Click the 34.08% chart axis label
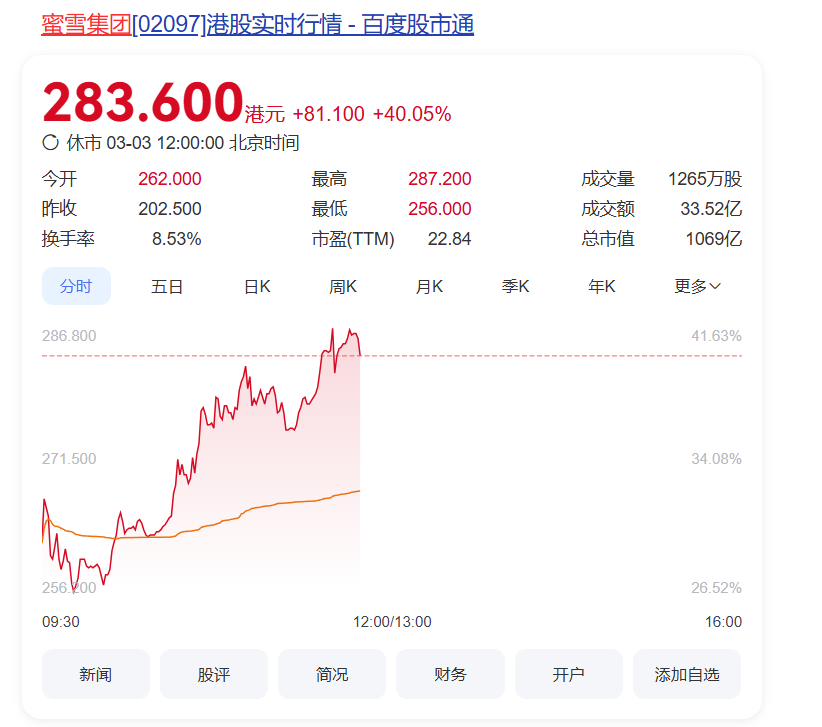Screen dimensions: 822x727 [716, 459]
